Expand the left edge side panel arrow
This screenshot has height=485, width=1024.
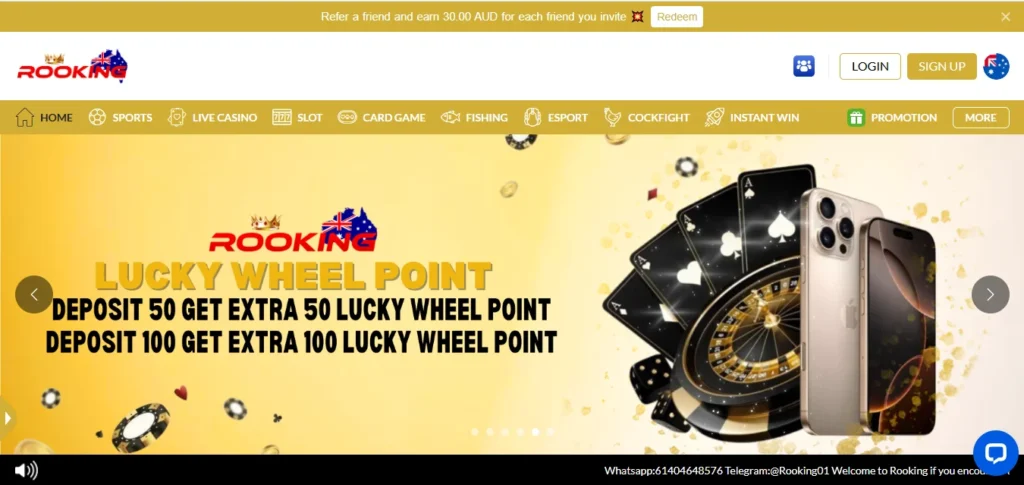[x=7, y=418]
